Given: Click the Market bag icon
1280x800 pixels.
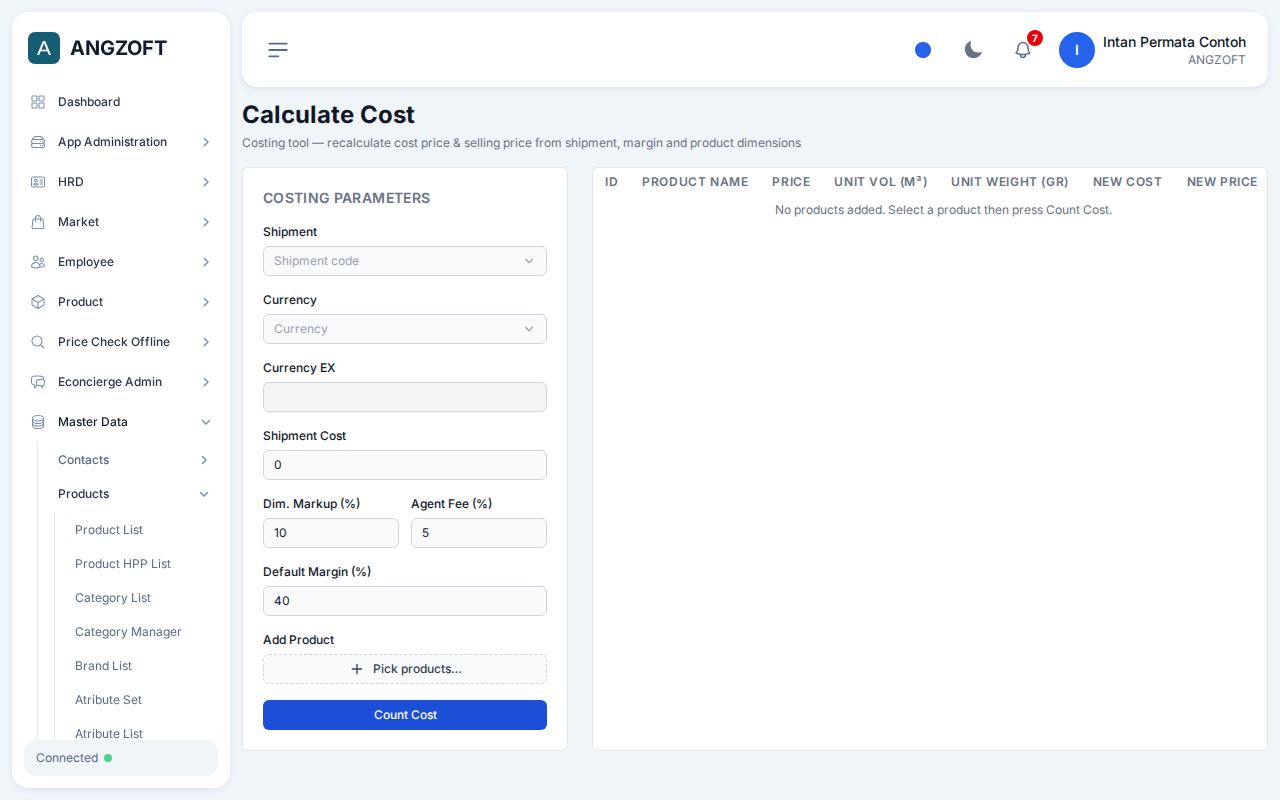Looking at the screenshot, I should [x=38, y=222].
